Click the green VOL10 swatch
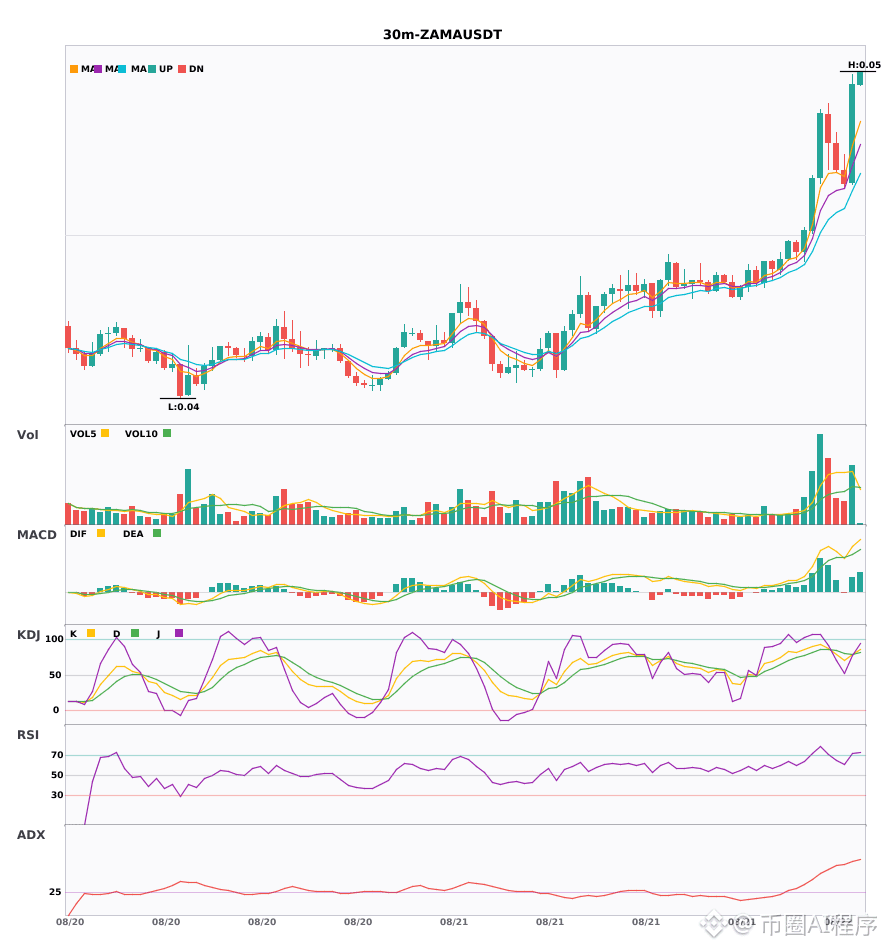Viewport: 885px width, 950px height. point(167,433)
